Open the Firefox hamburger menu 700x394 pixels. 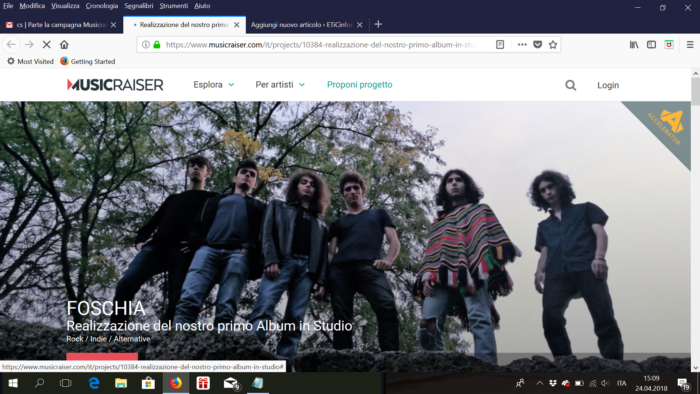tap(690, 45)
